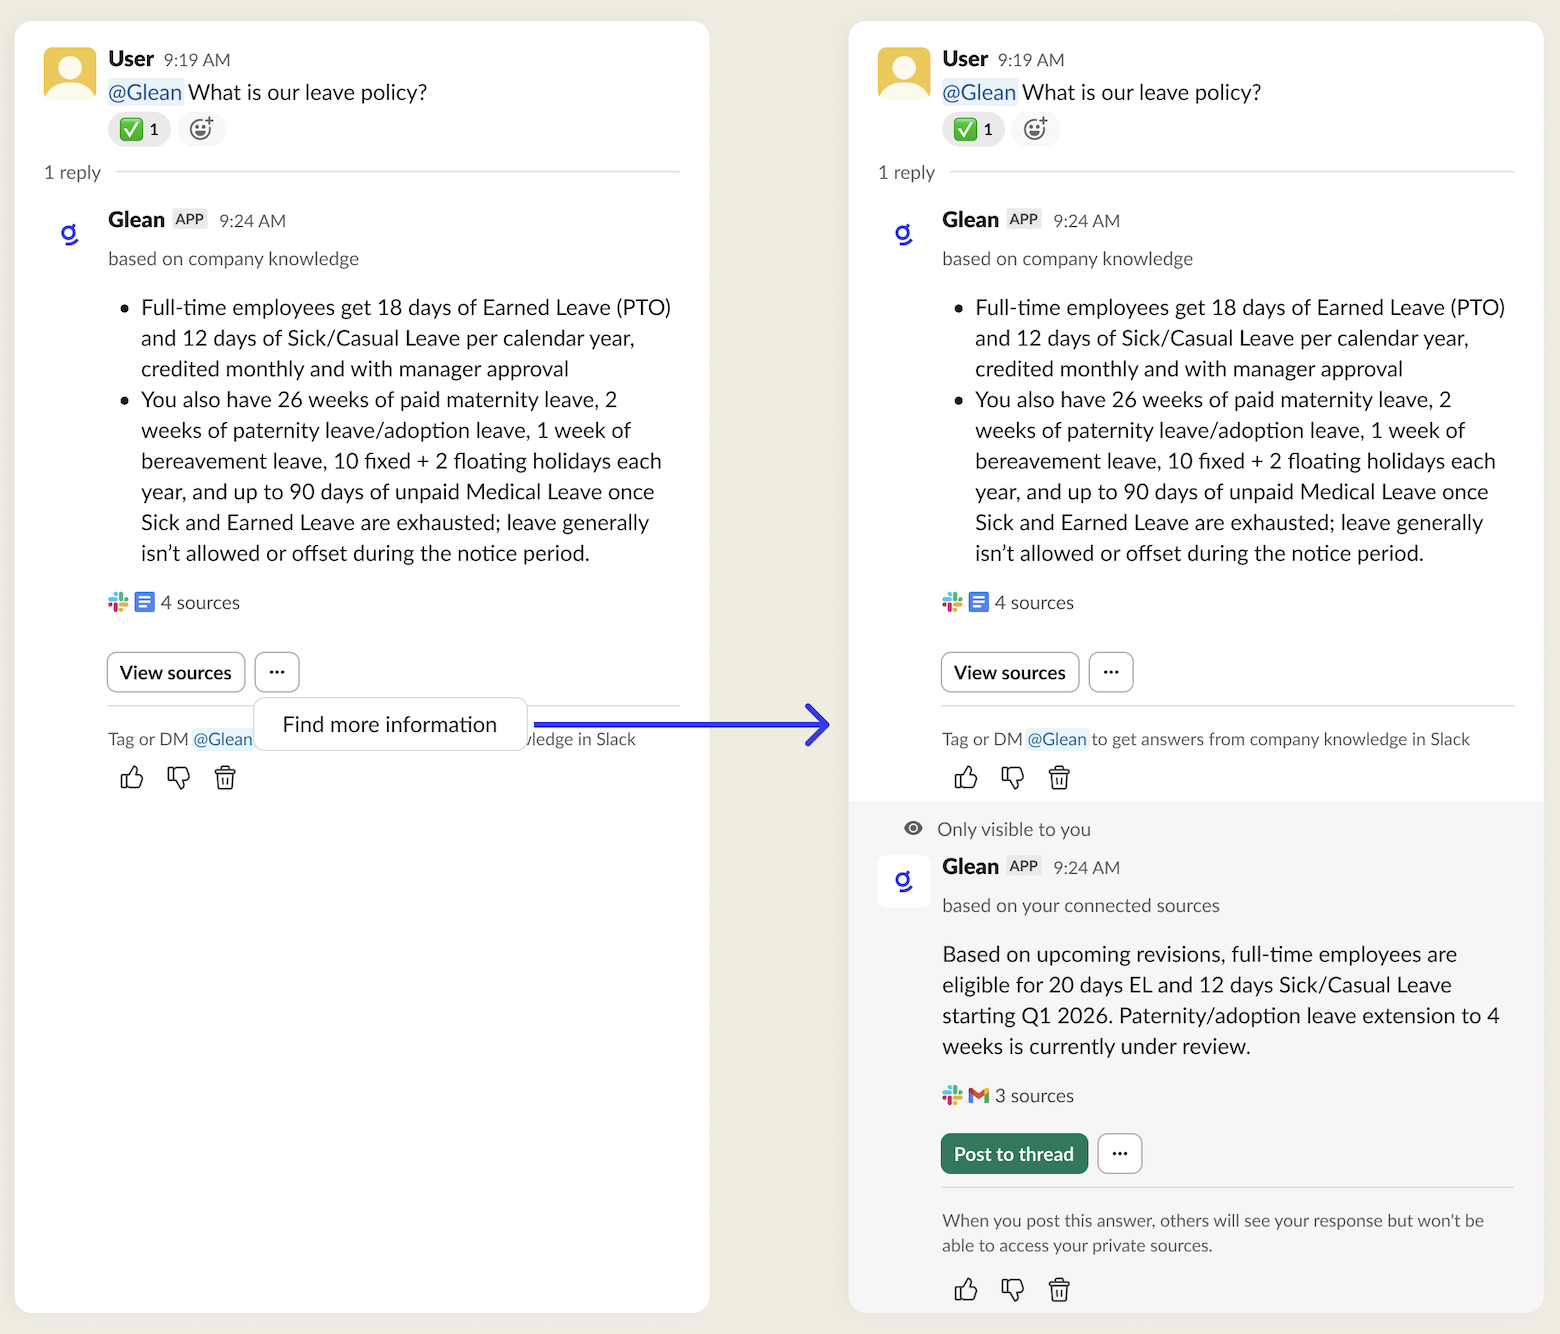
Task: Click trash icon in the left panel
Action: pos(225,778)
